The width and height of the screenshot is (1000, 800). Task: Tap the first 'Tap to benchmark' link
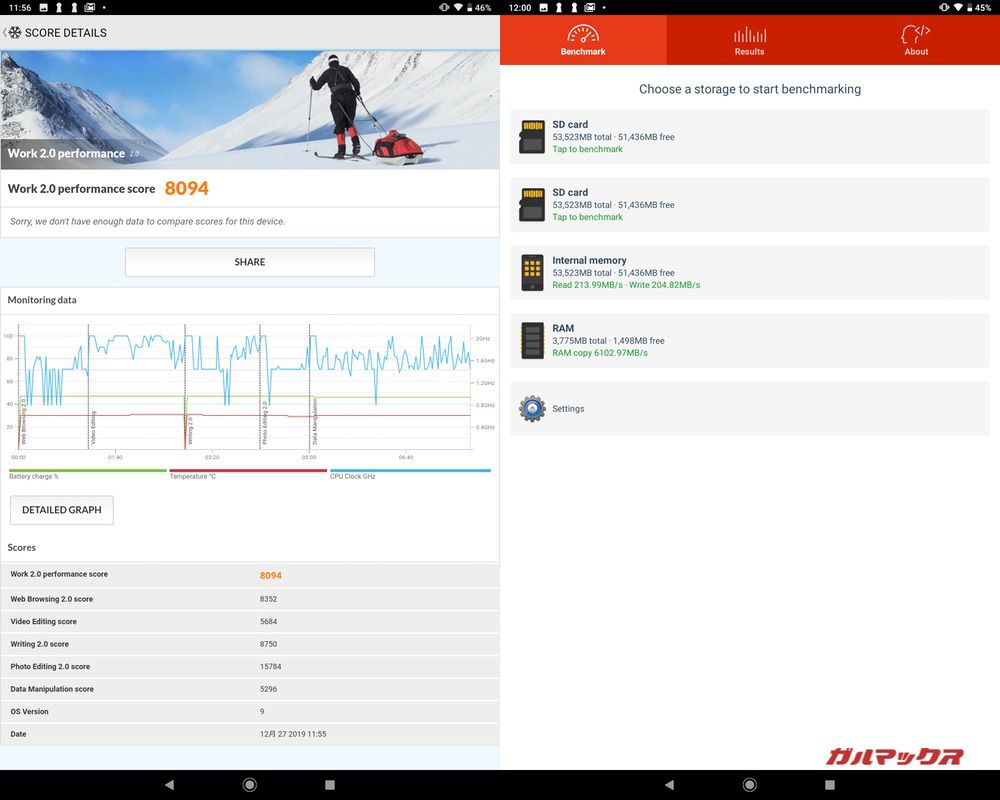pos(587,149)
